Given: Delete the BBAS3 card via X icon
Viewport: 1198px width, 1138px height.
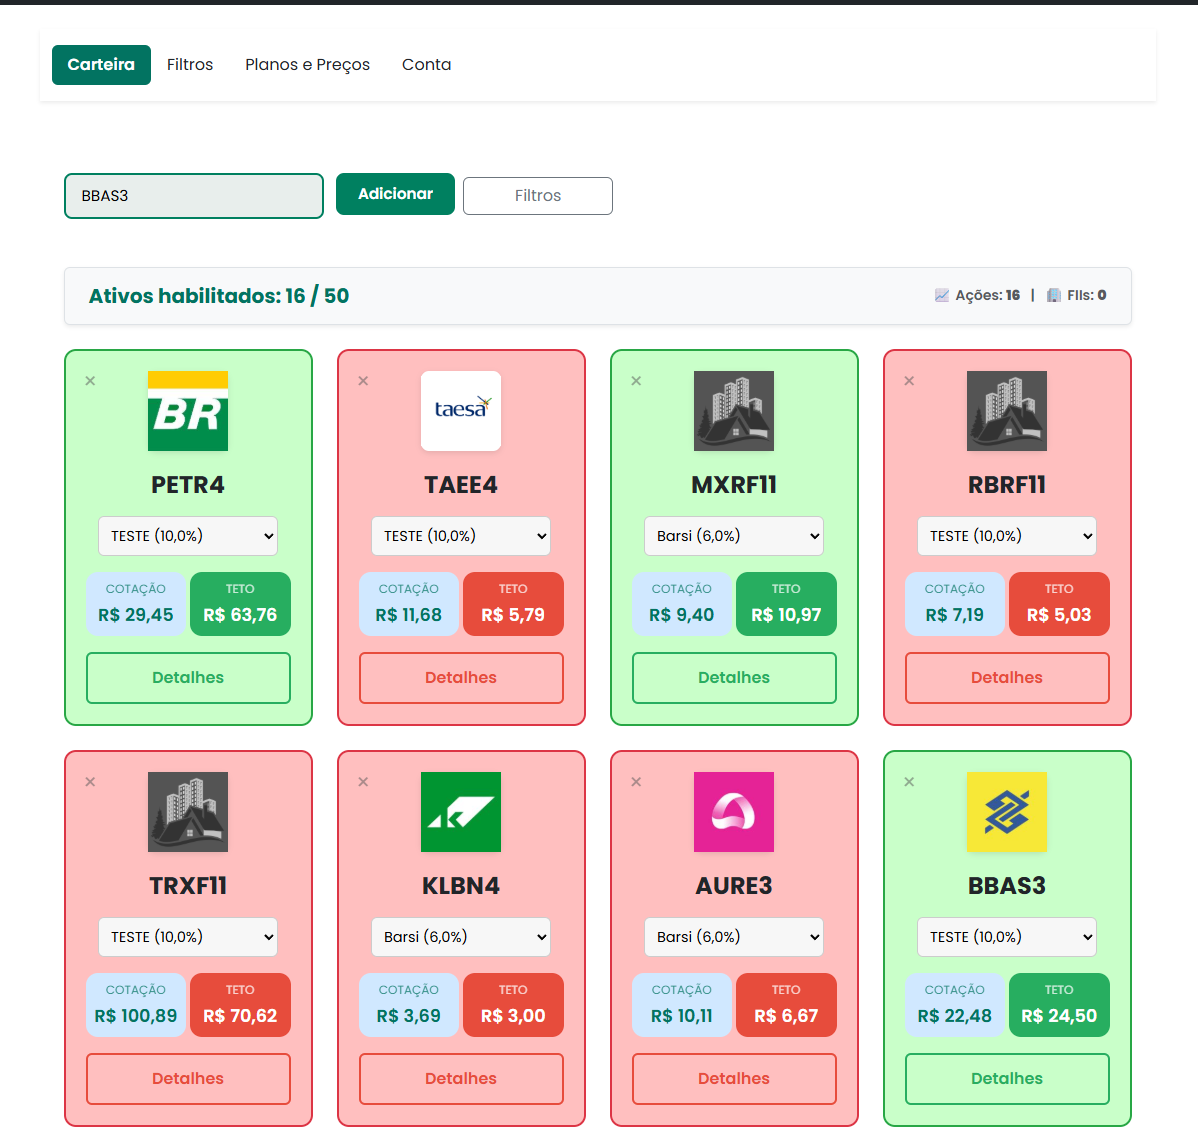Looking at the screenshot, I should coord(909,782).
